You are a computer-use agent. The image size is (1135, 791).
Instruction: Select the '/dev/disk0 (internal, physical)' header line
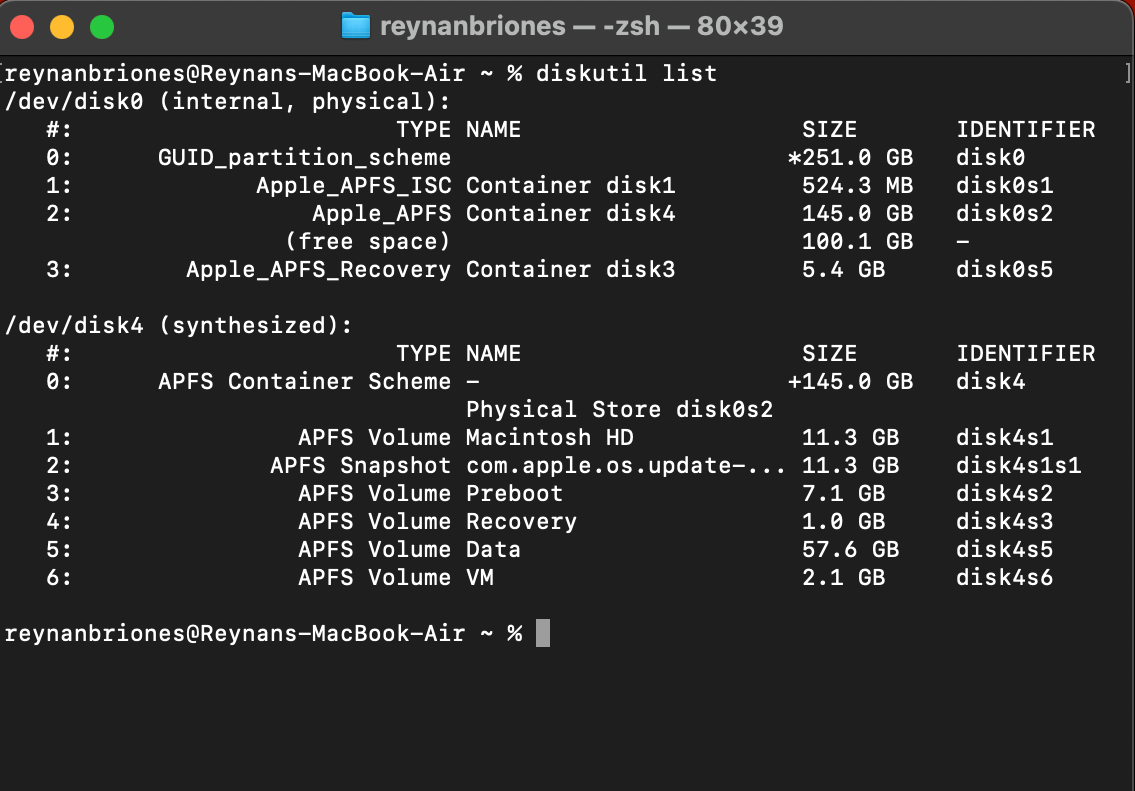coord(228,102)
